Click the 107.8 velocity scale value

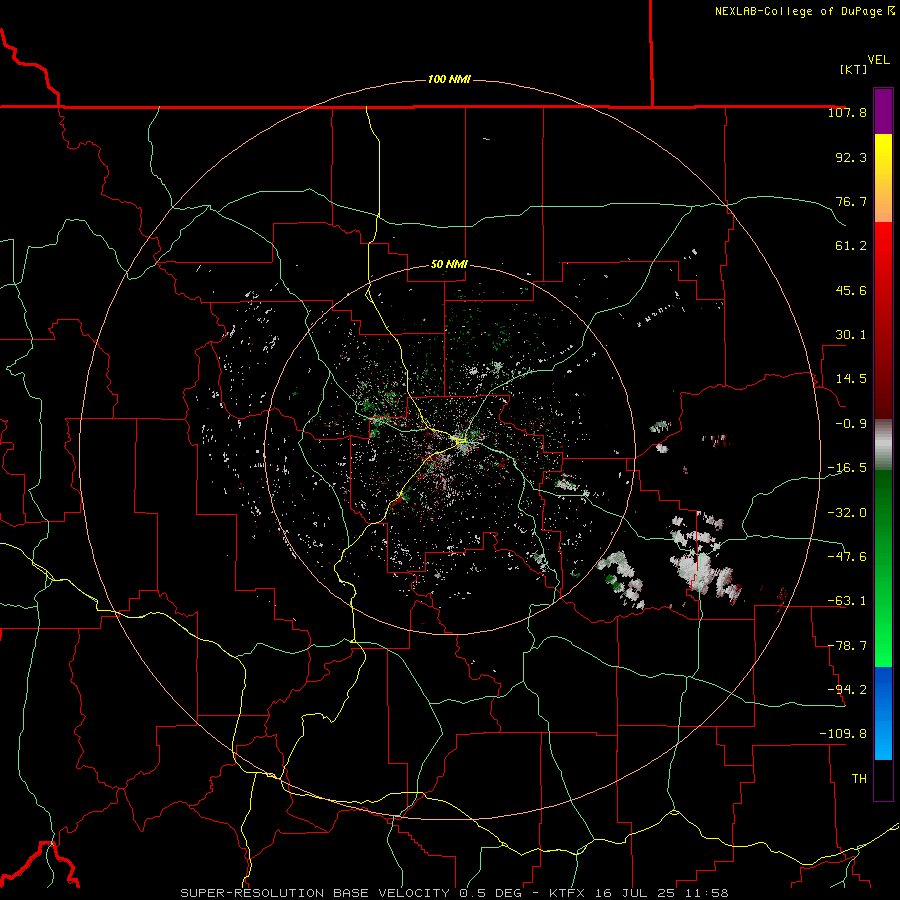pos(847,112)
